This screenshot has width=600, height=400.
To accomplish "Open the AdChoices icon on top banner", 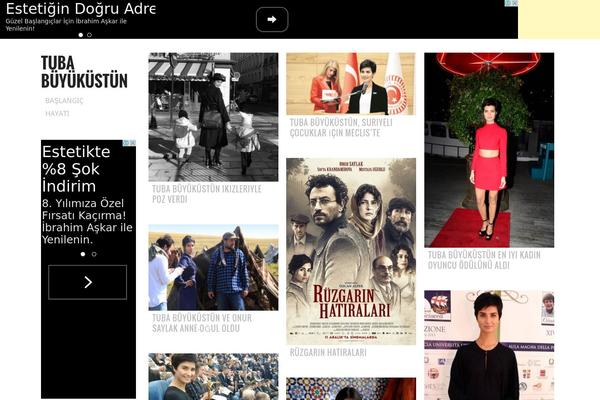I will [511, 3].
